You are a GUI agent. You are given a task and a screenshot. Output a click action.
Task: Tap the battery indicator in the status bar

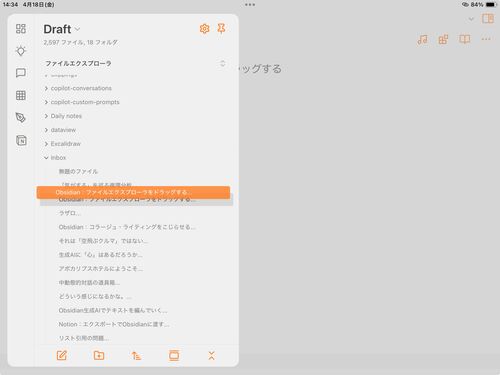[x=491, y=5]
